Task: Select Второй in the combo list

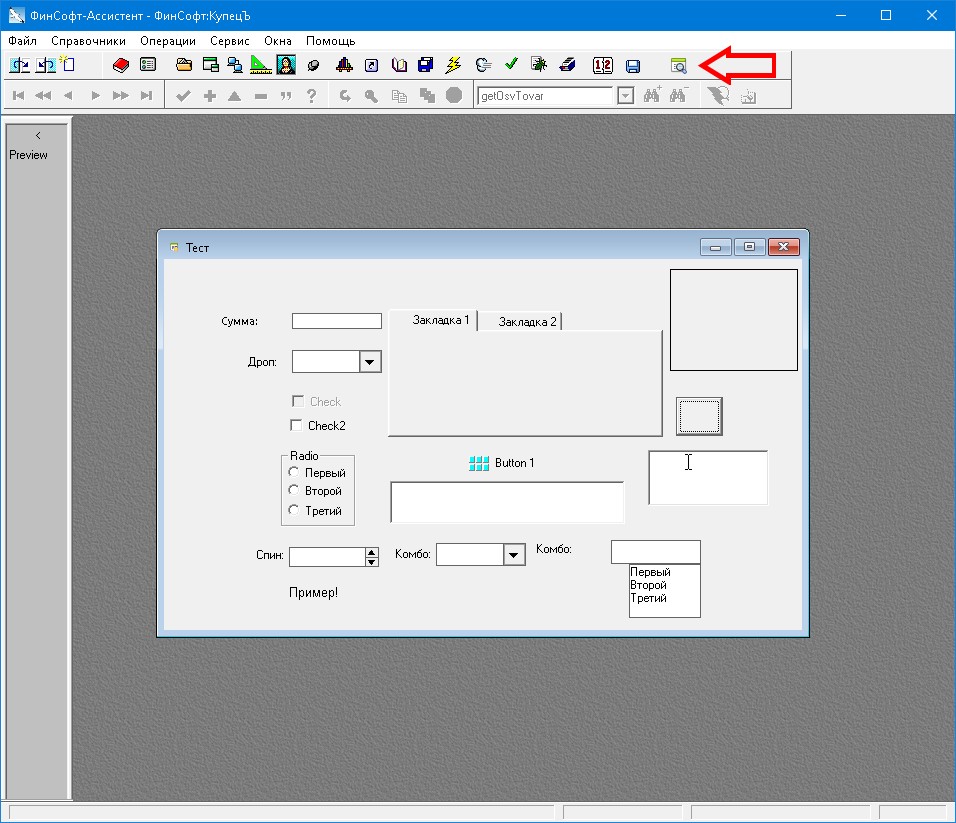Action: point(648,585)
